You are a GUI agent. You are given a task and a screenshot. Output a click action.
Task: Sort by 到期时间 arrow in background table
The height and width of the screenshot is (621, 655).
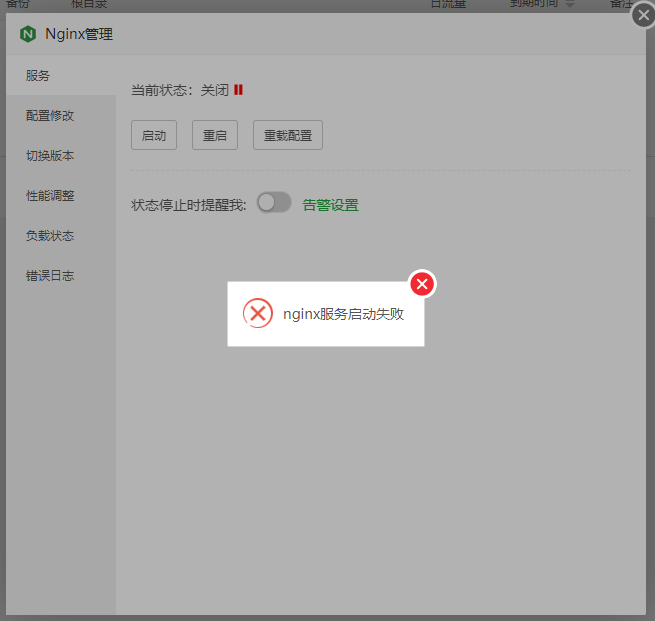570,4
